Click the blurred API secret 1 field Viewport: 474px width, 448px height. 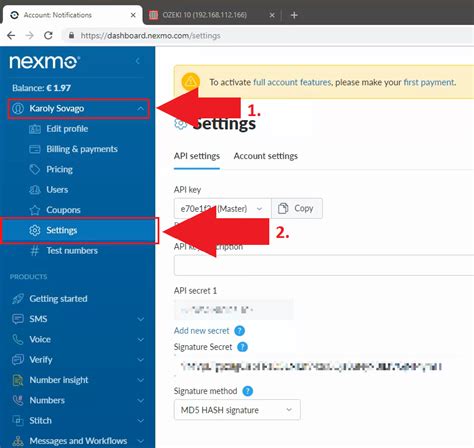pos(234,310)
